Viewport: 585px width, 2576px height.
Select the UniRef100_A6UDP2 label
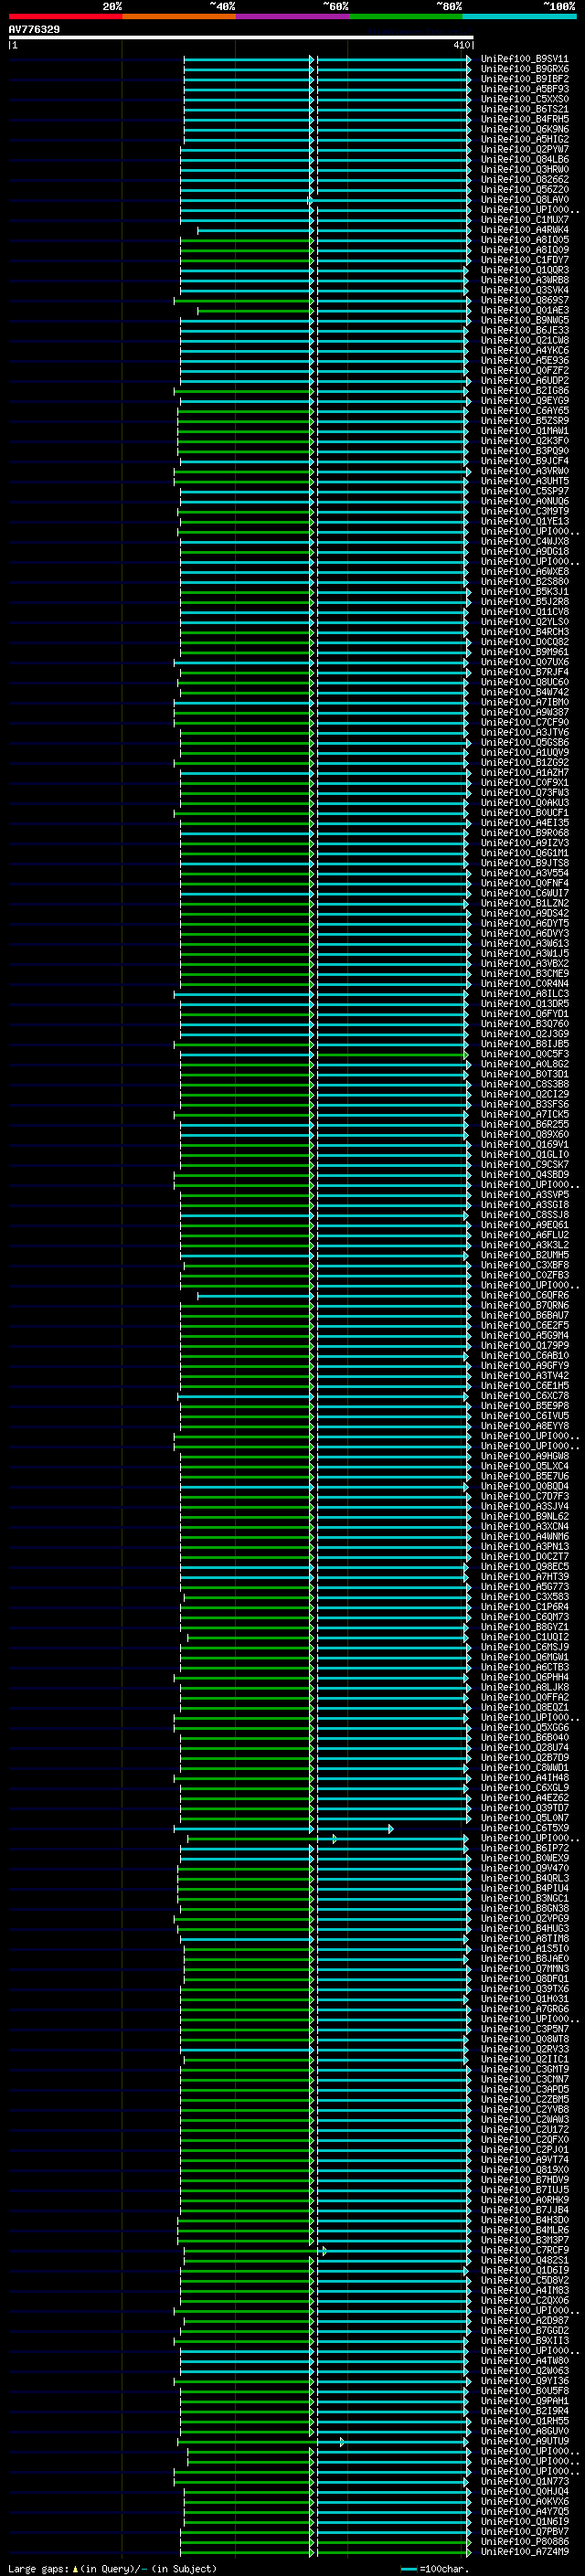(x=525, y=381)
